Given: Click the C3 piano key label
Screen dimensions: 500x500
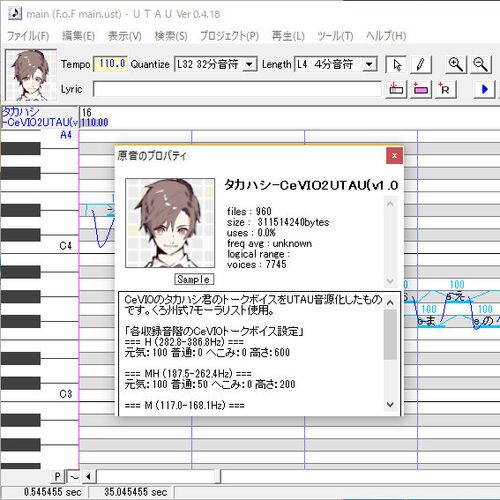Looking at the screenshot, I should click(66, 394).
